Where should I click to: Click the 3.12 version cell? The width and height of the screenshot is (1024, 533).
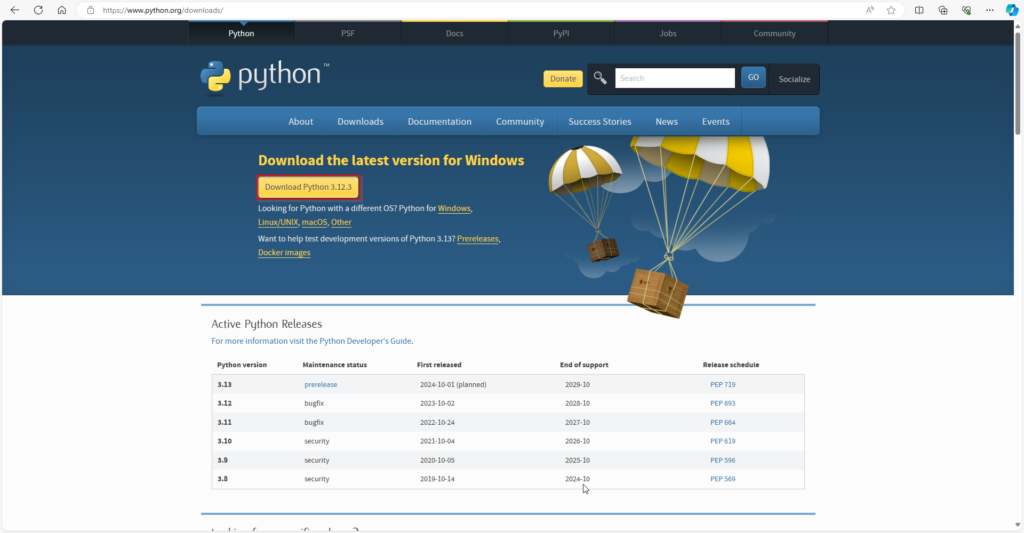(x=225, y=404)
